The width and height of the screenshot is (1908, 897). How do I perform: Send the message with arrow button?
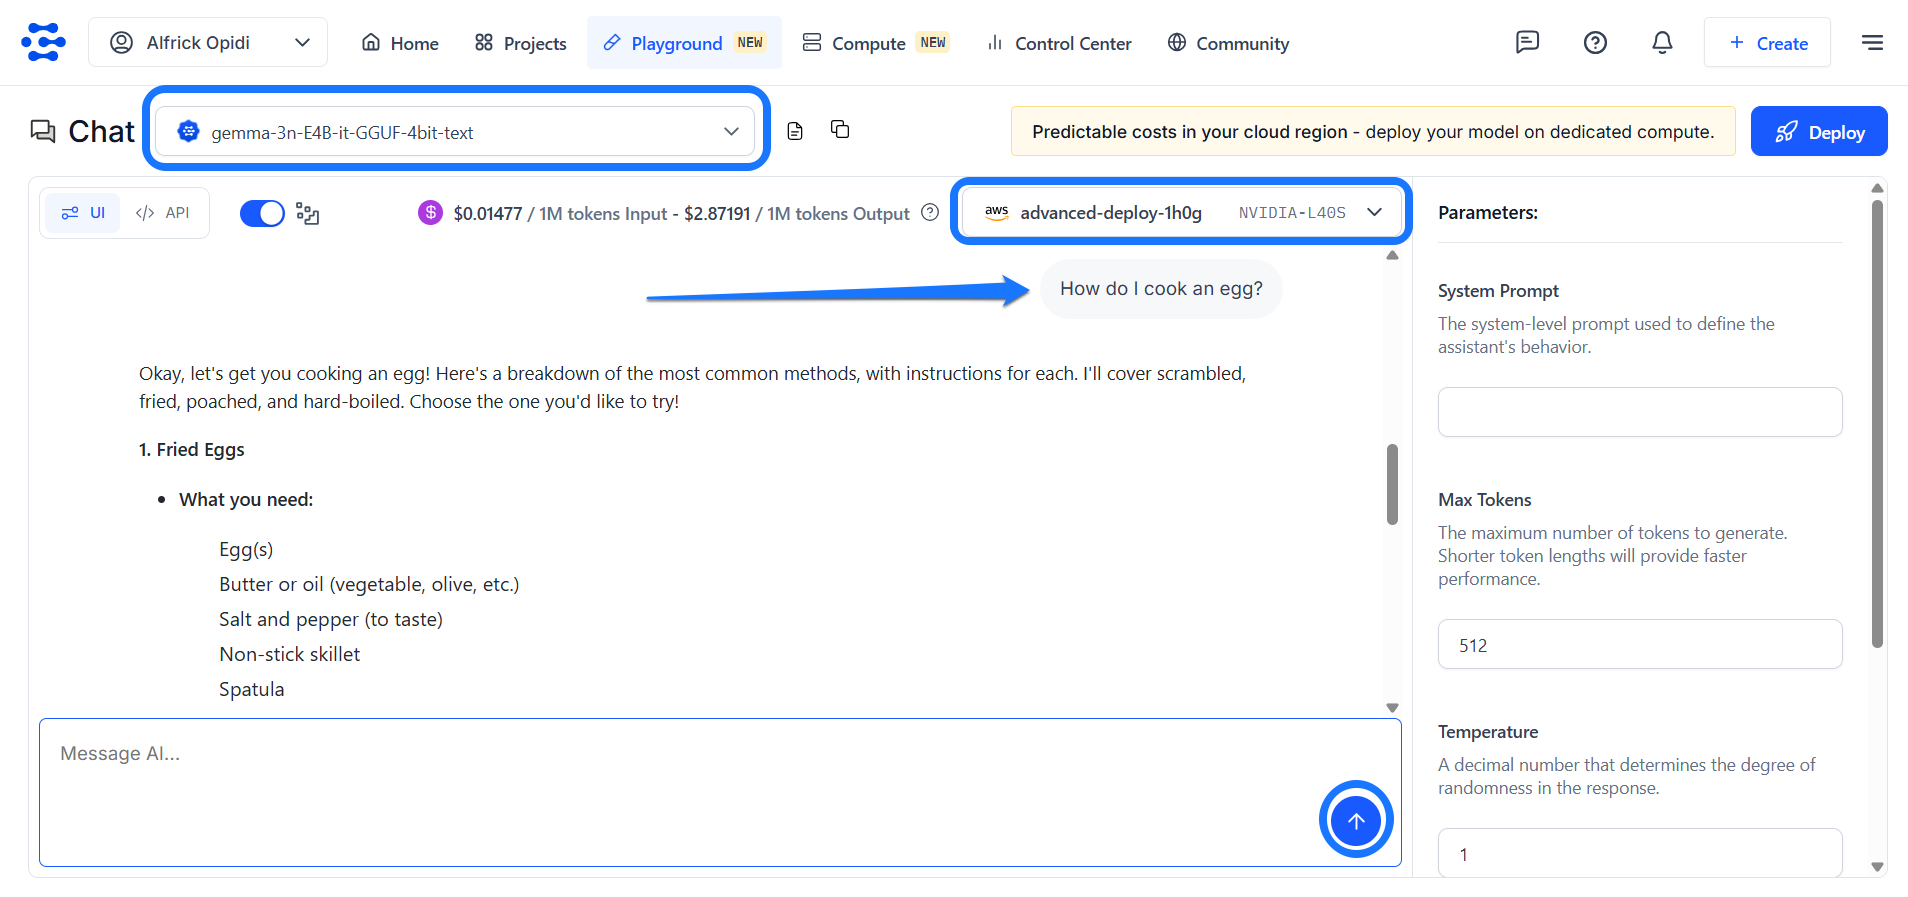coord(1356,820)
